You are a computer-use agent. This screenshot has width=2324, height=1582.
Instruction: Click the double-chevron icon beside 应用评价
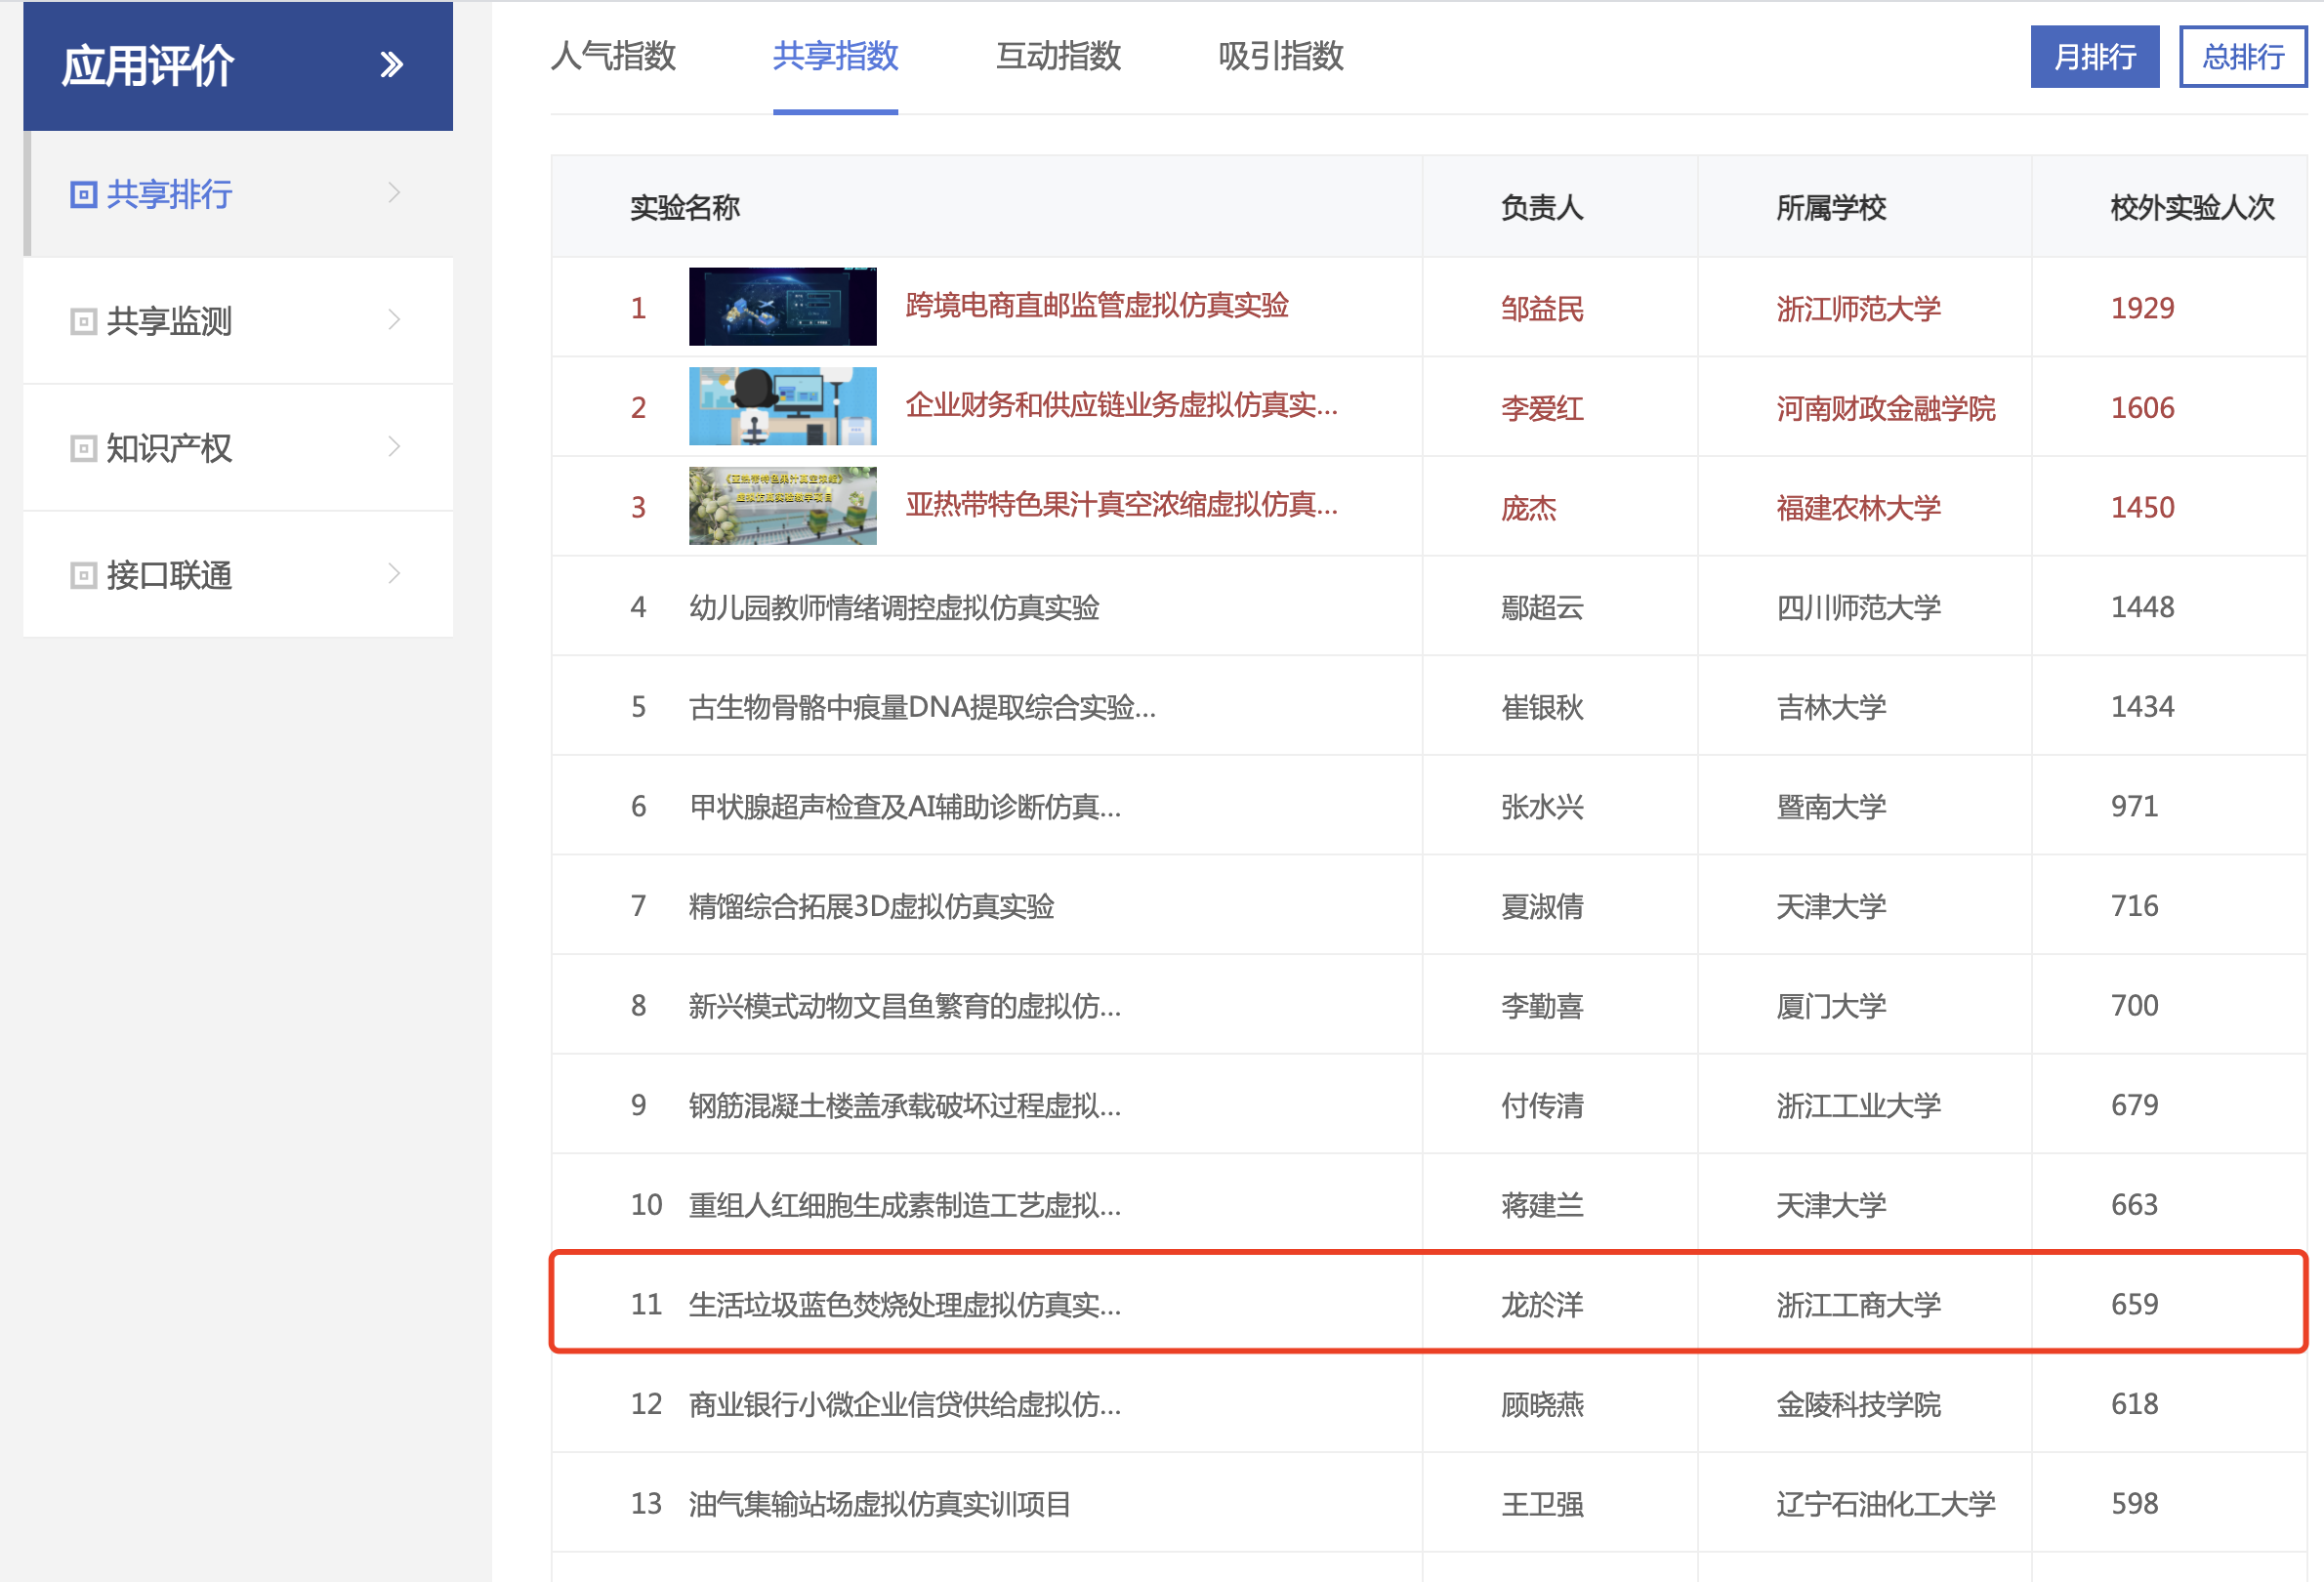tap(391, 65)
